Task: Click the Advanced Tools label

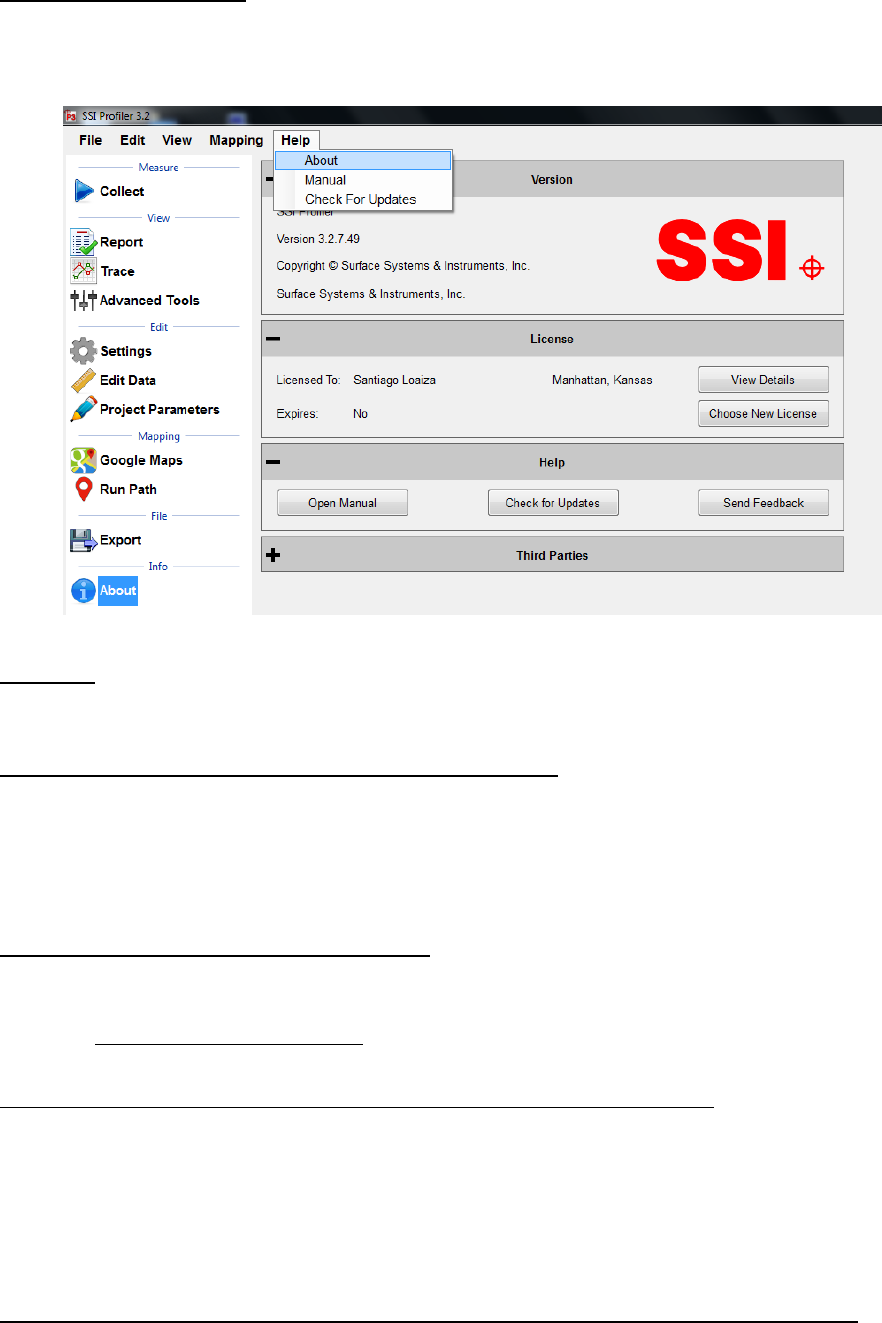Action: click(x=150, y=300)
